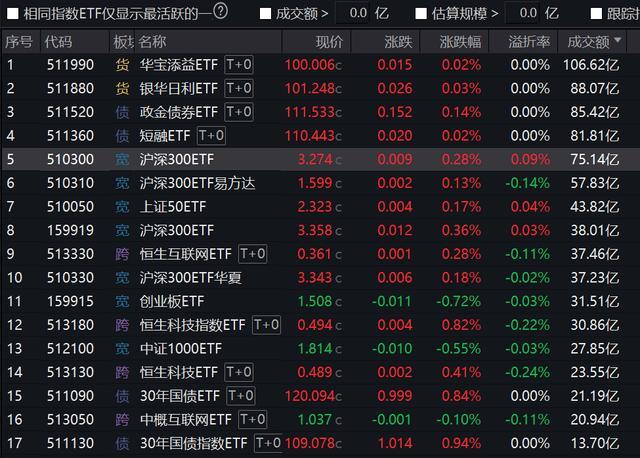Sort by 涨跌幅 column header

coord(460,42)
